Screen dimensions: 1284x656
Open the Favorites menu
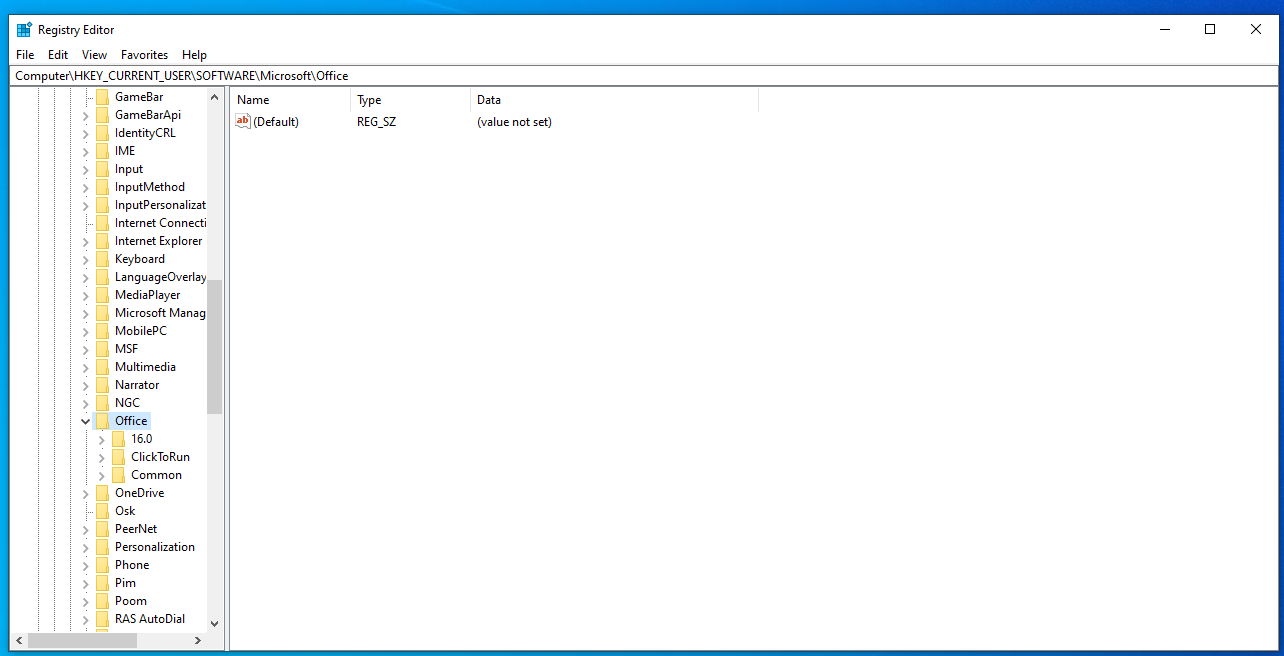[145, 55]
